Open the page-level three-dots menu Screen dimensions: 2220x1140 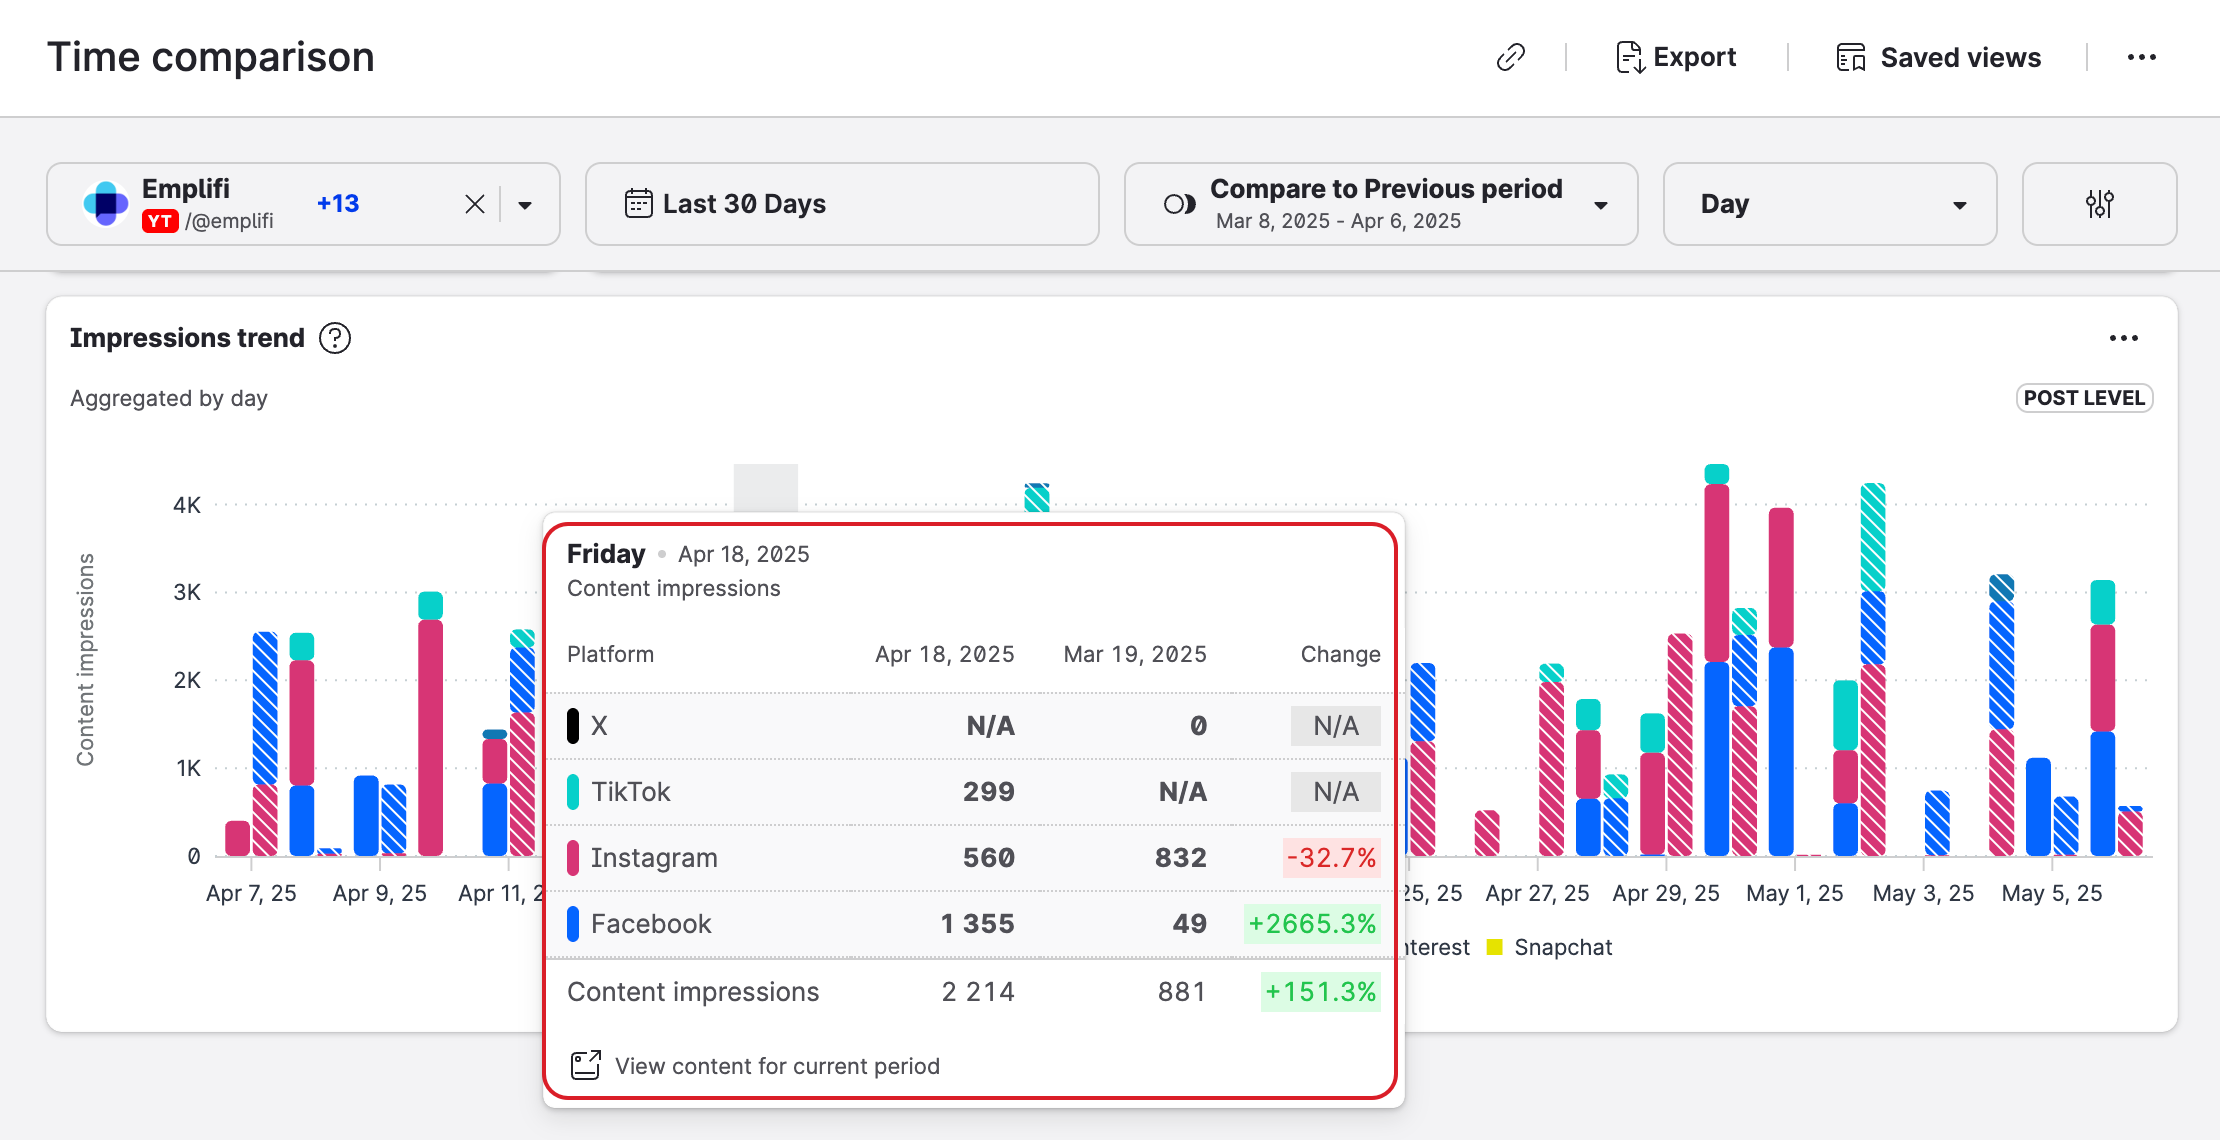2141,58
